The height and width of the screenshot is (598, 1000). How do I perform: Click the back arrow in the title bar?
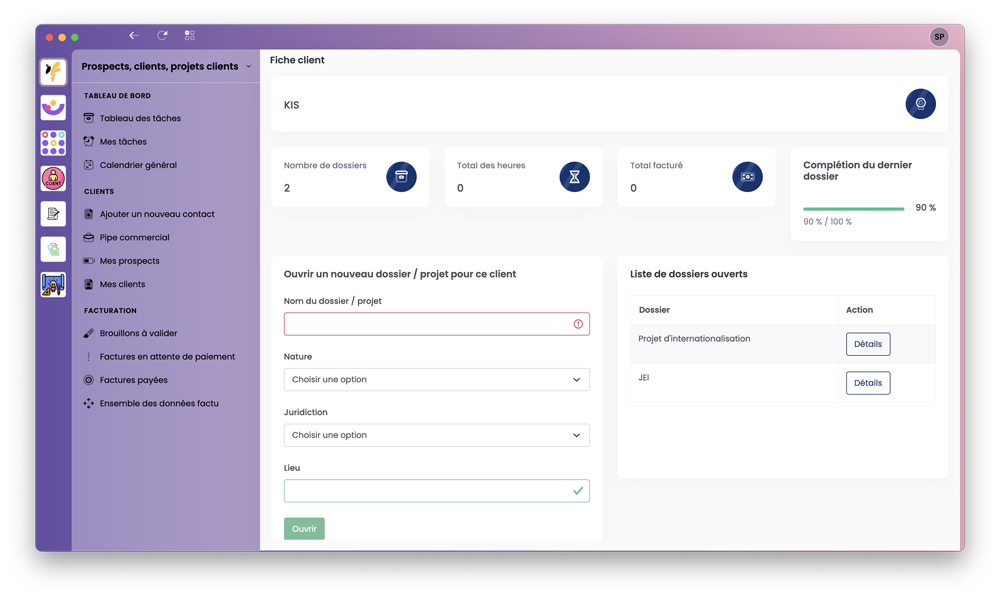(x=134, y=36)
